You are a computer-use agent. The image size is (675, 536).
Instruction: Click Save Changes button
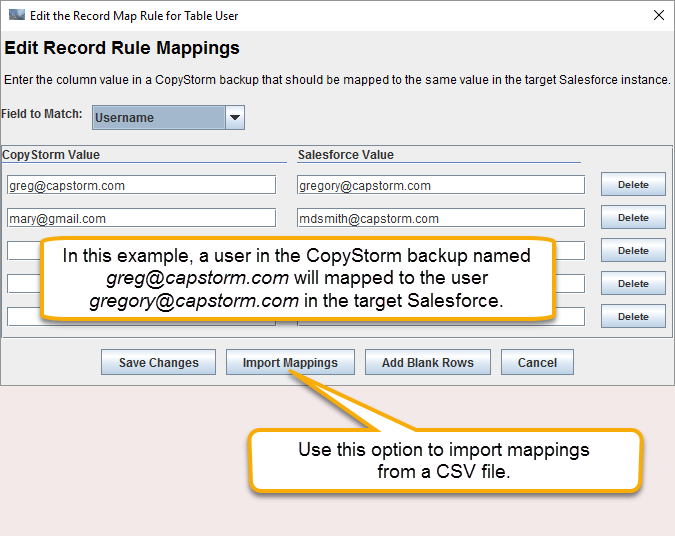[158, 362]
